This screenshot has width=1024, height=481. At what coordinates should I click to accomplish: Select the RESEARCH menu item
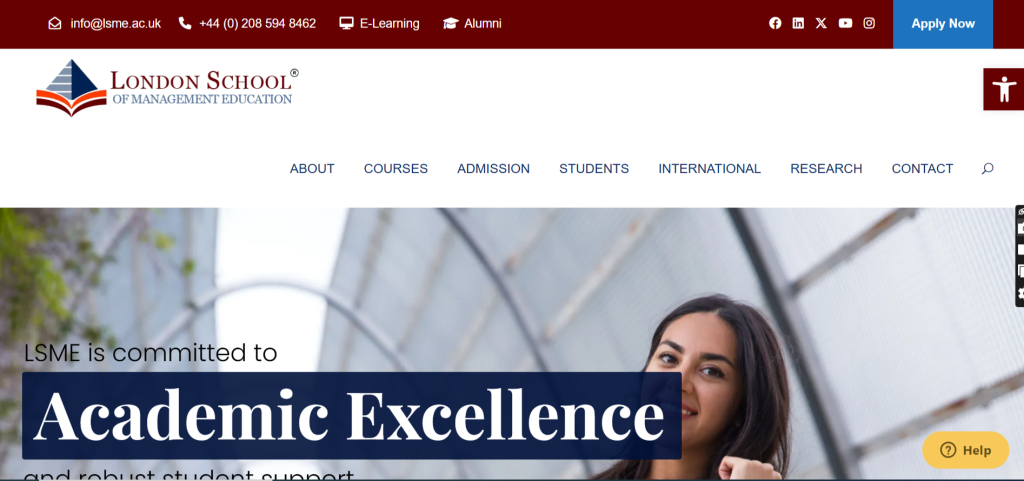(826, 168)
